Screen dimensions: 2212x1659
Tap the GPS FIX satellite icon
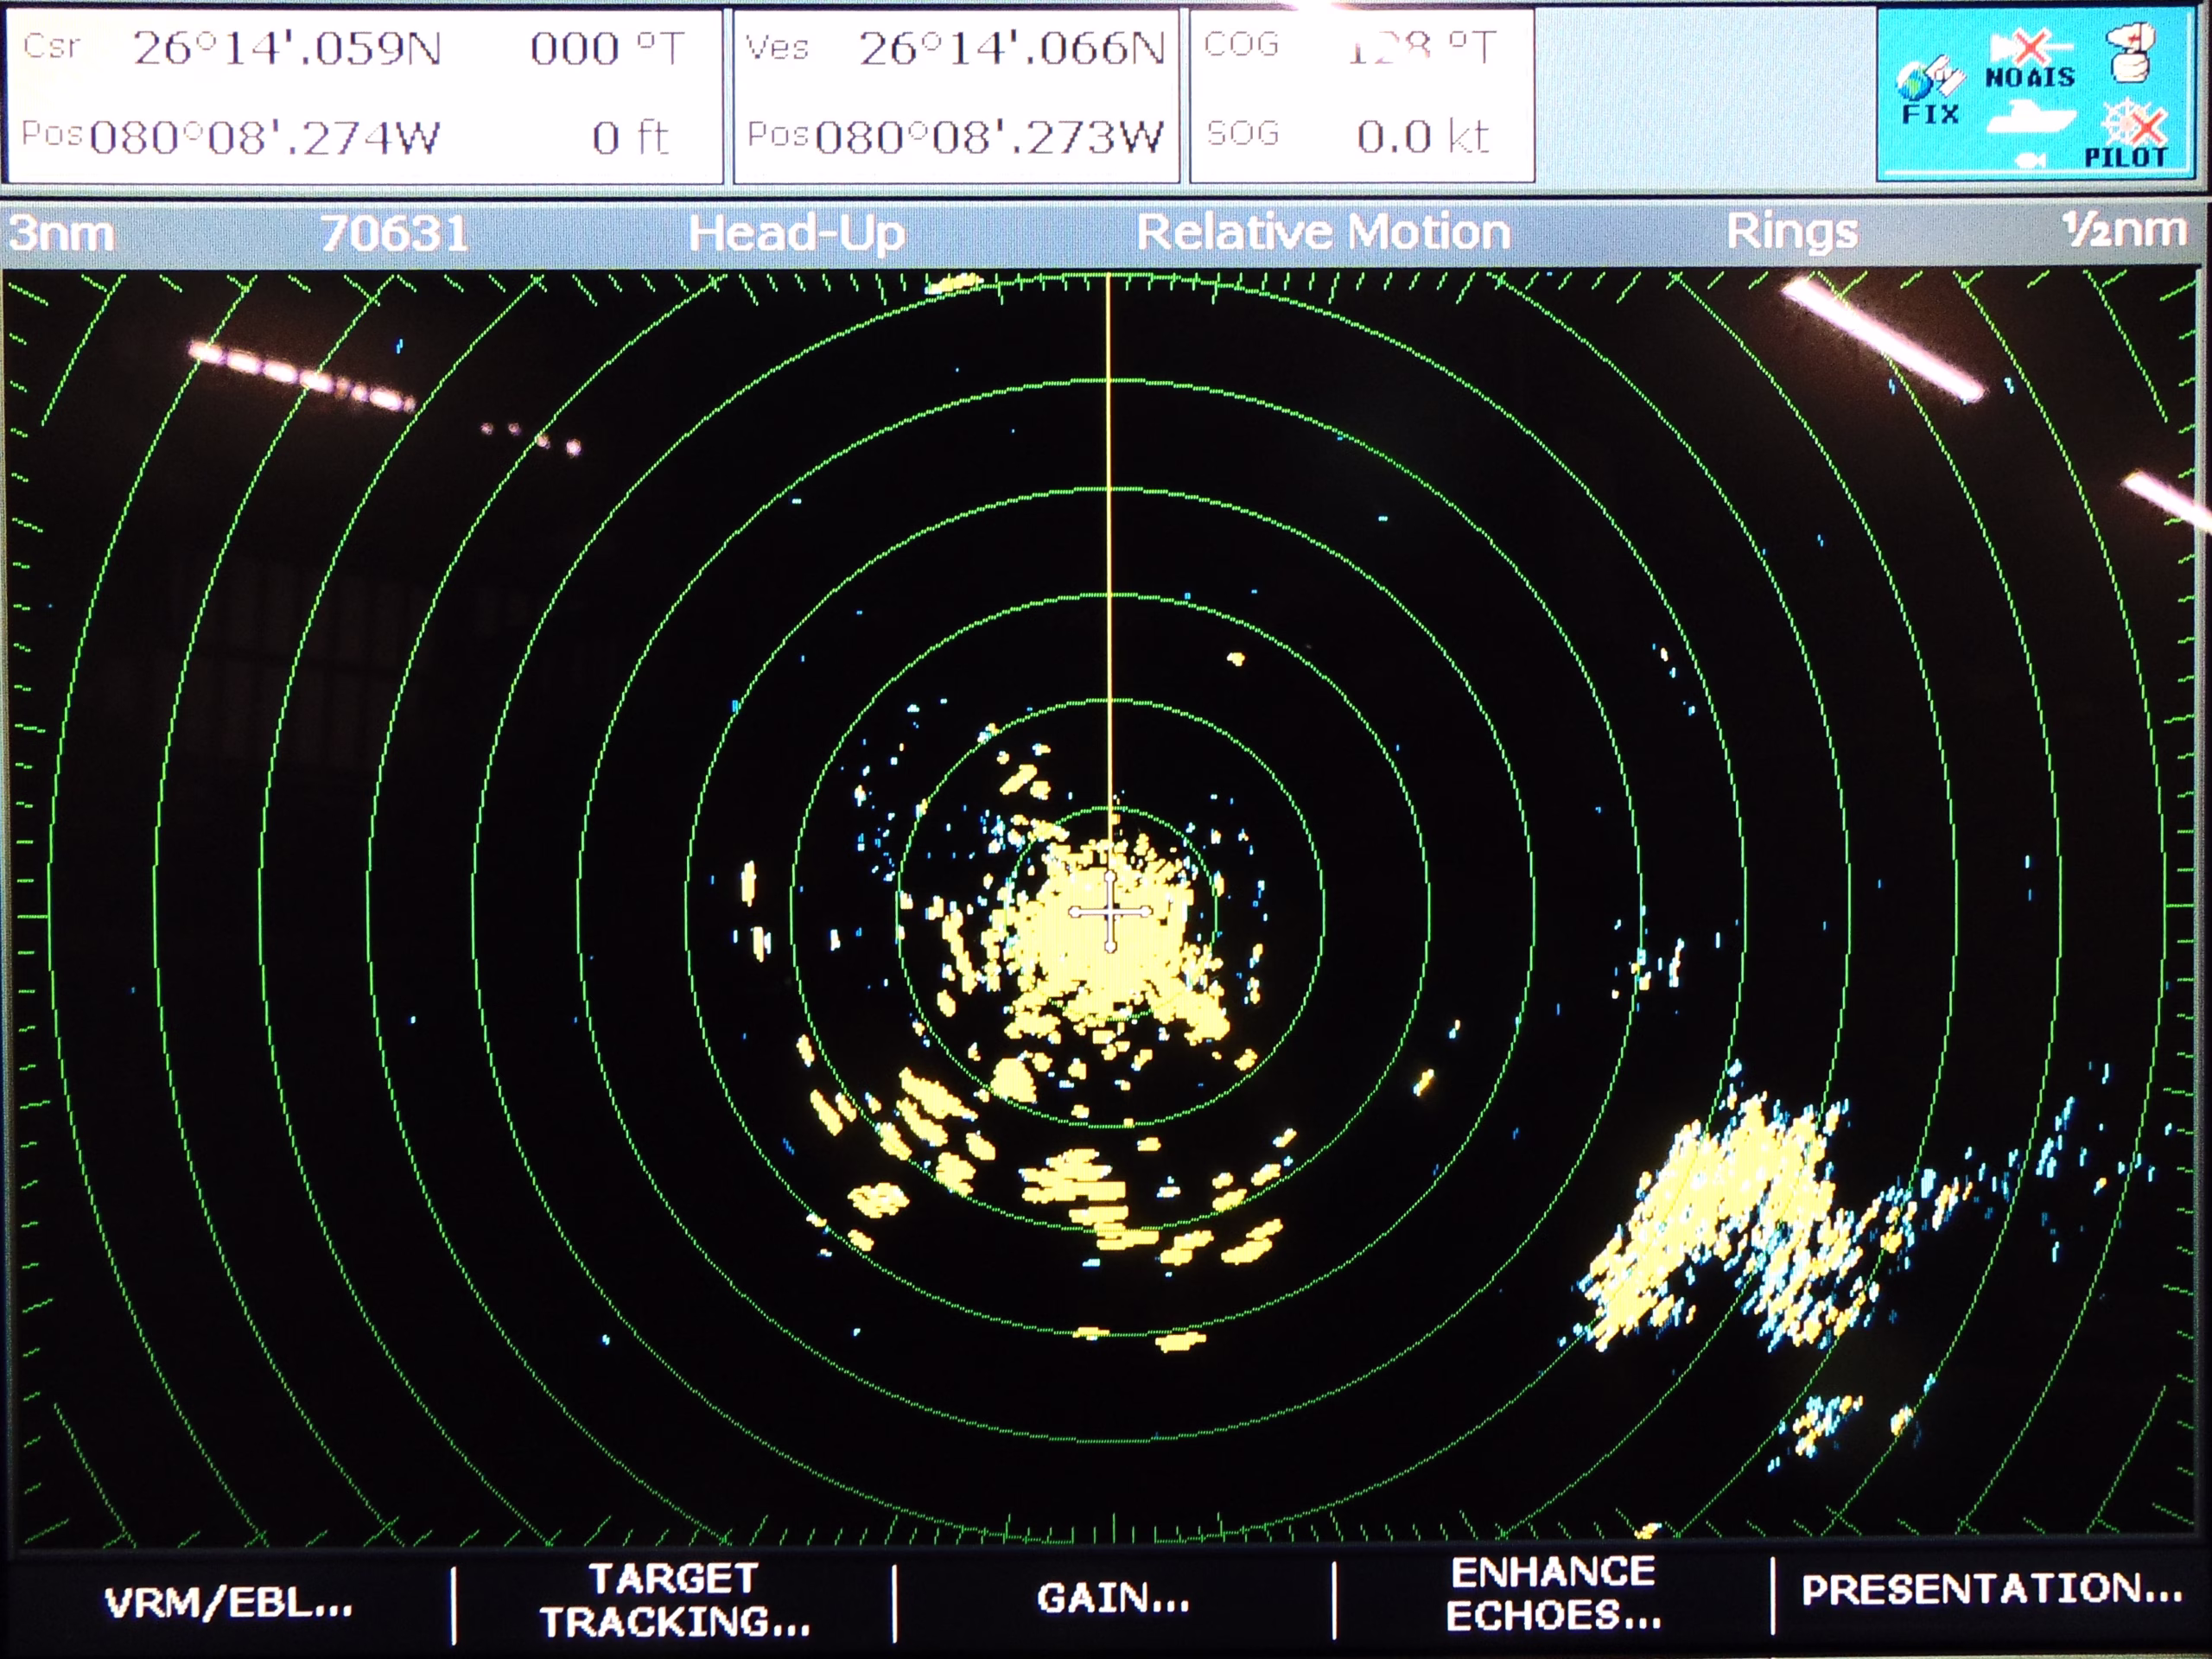click(x=1930, y=90)
